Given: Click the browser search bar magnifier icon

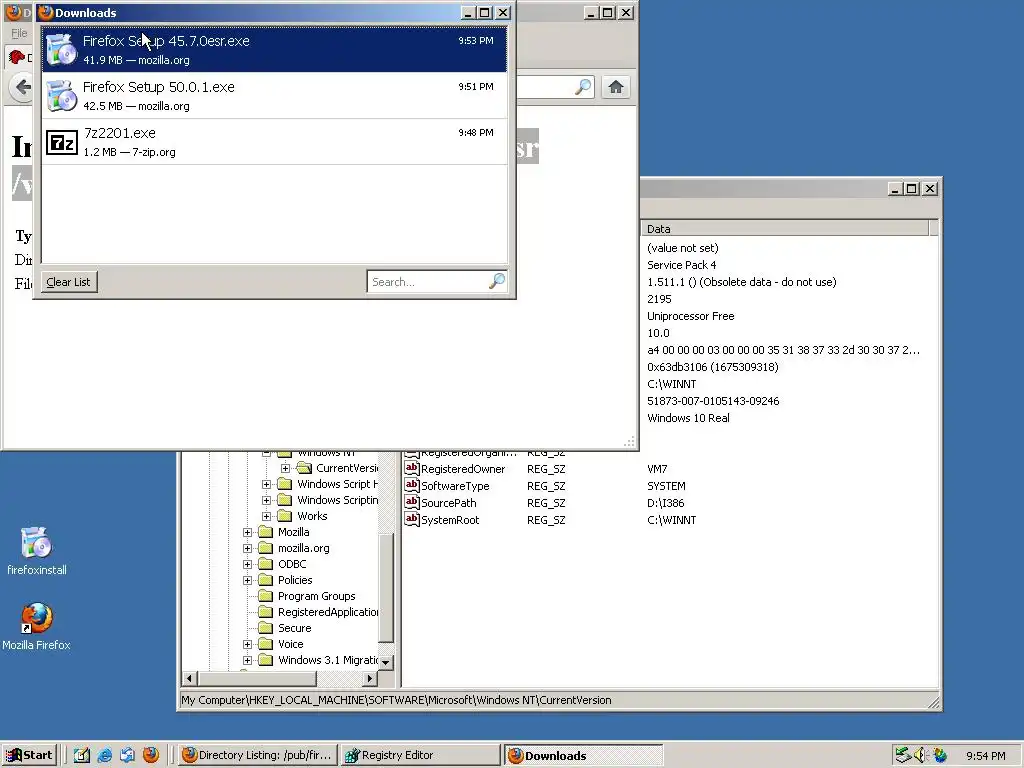Looking at the screenshot, I should click(x=583, y=87).
